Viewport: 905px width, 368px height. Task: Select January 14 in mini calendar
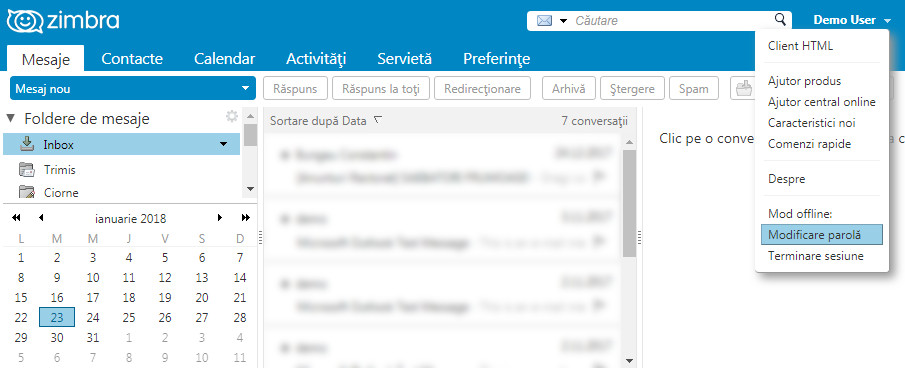[240, 277]
